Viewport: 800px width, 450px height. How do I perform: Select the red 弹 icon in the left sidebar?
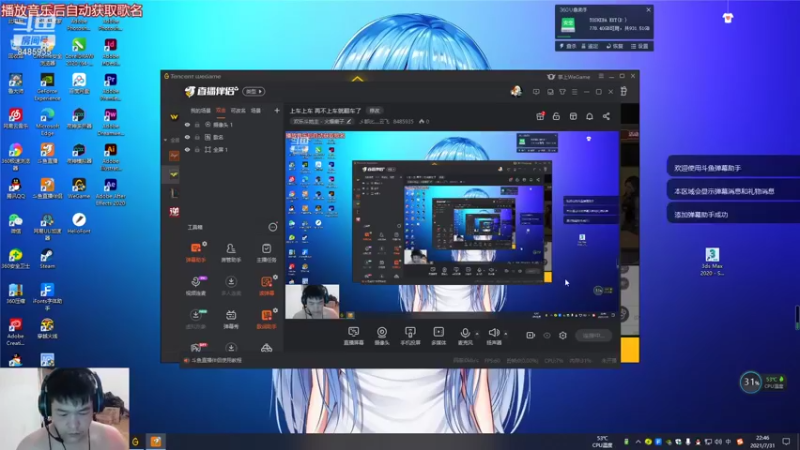[174, 212]
